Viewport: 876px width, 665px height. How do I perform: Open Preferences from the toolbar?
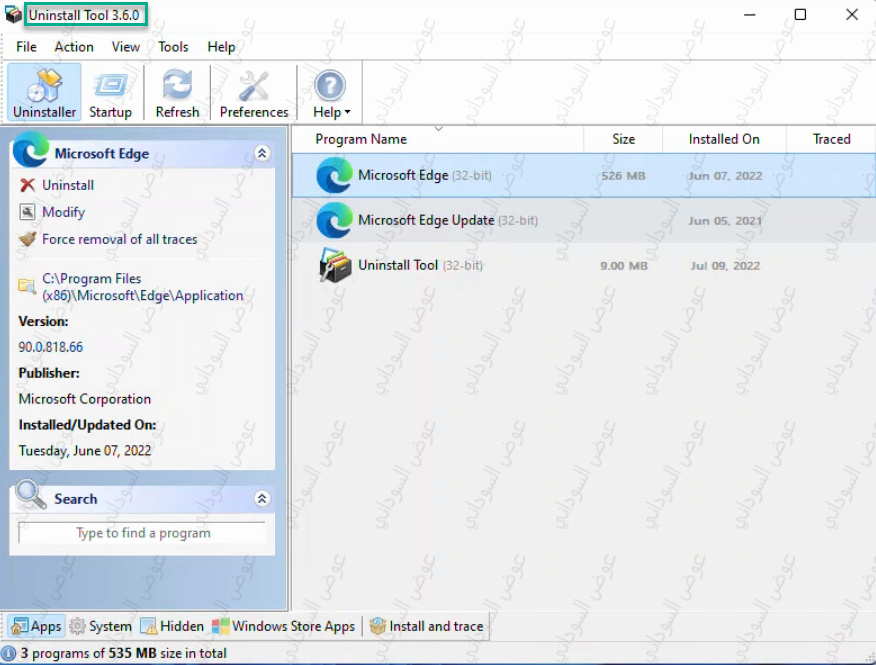click(254, 93)
